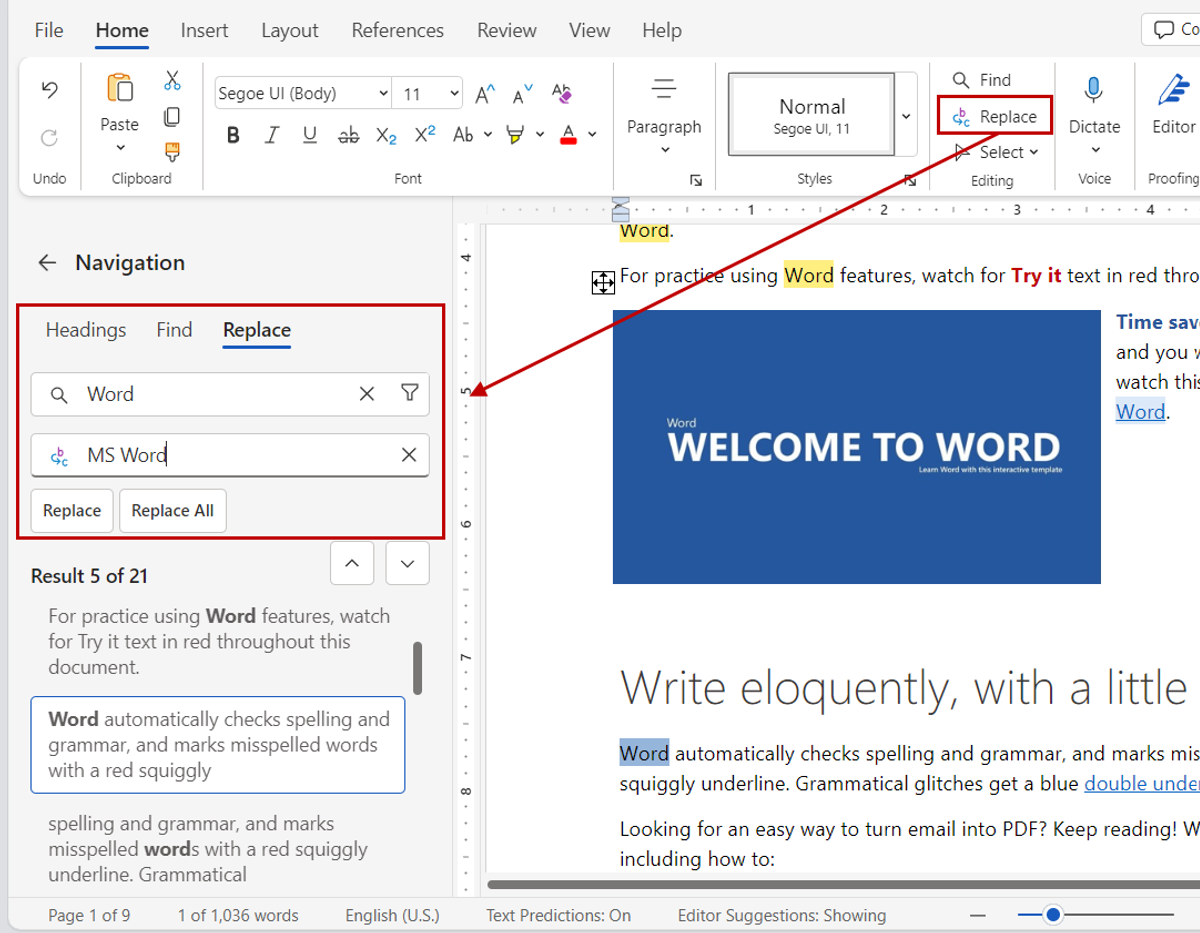1200x933 pixels.
Task: Open the Styles gallery dropdown arrow
Action: coord(906,115)
